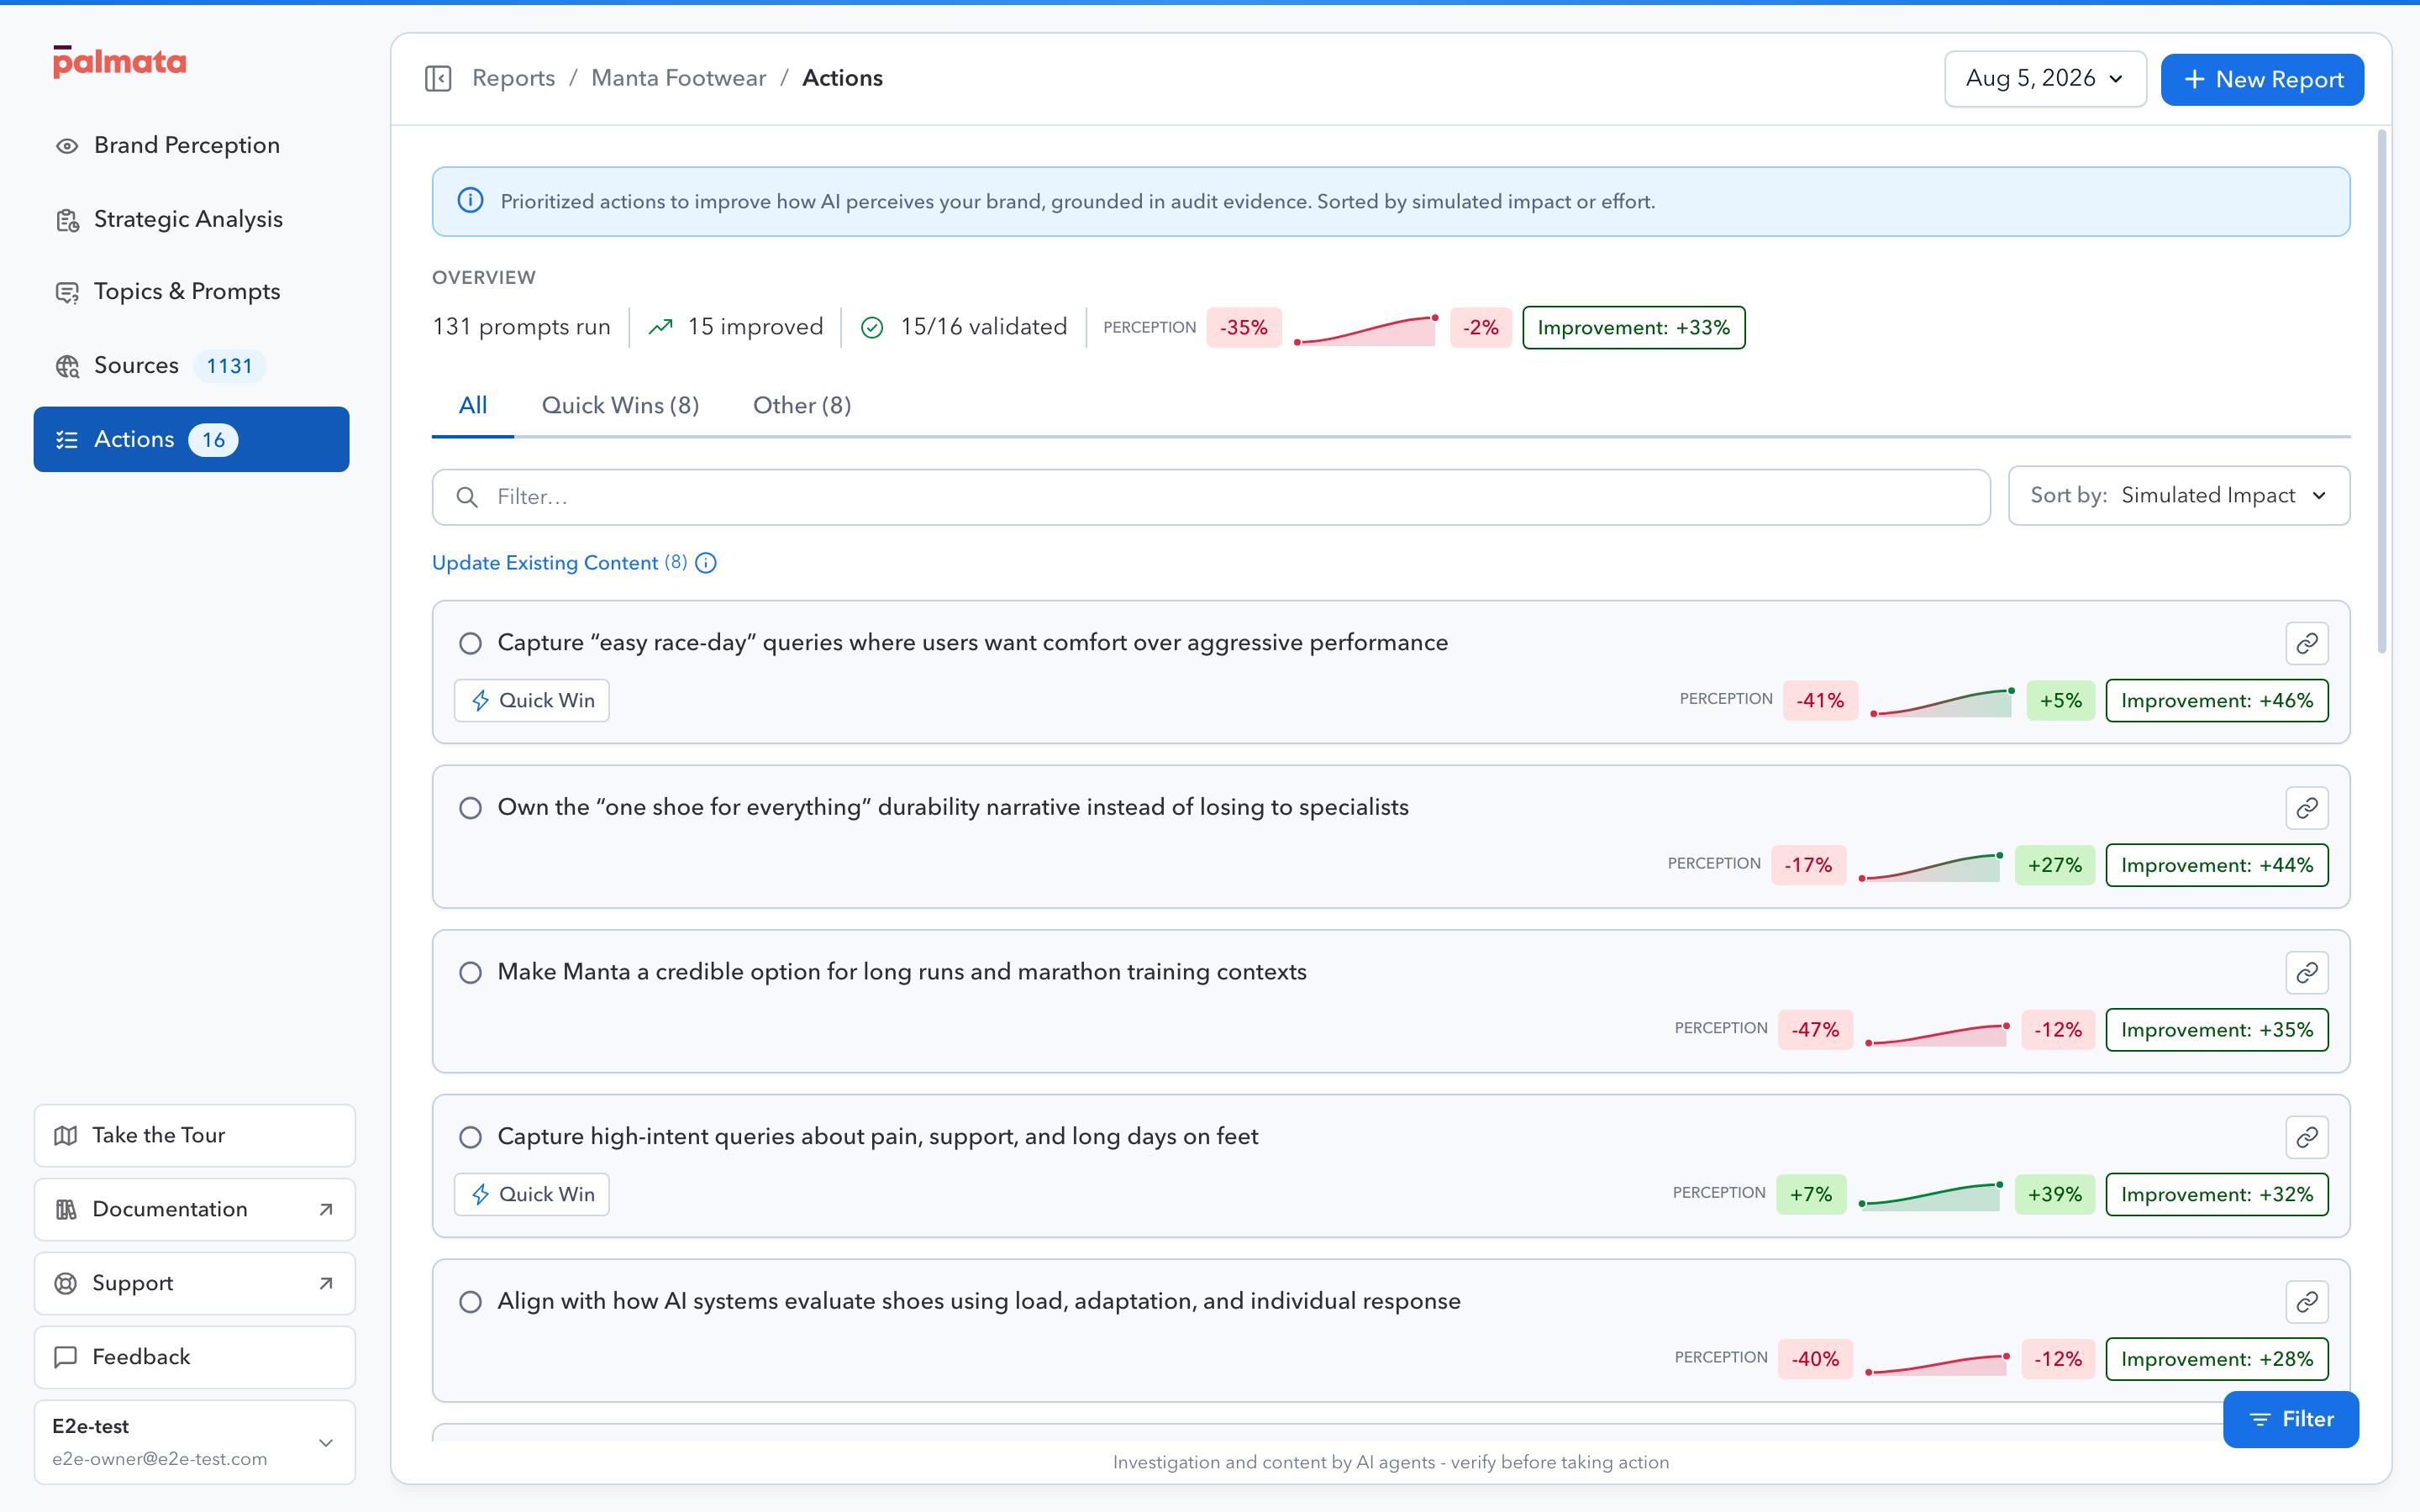The width and height of the screenshot is (2420, 1512).
Task: Copy link for load and adaptation action
Action: [x=2307, y=1302]
